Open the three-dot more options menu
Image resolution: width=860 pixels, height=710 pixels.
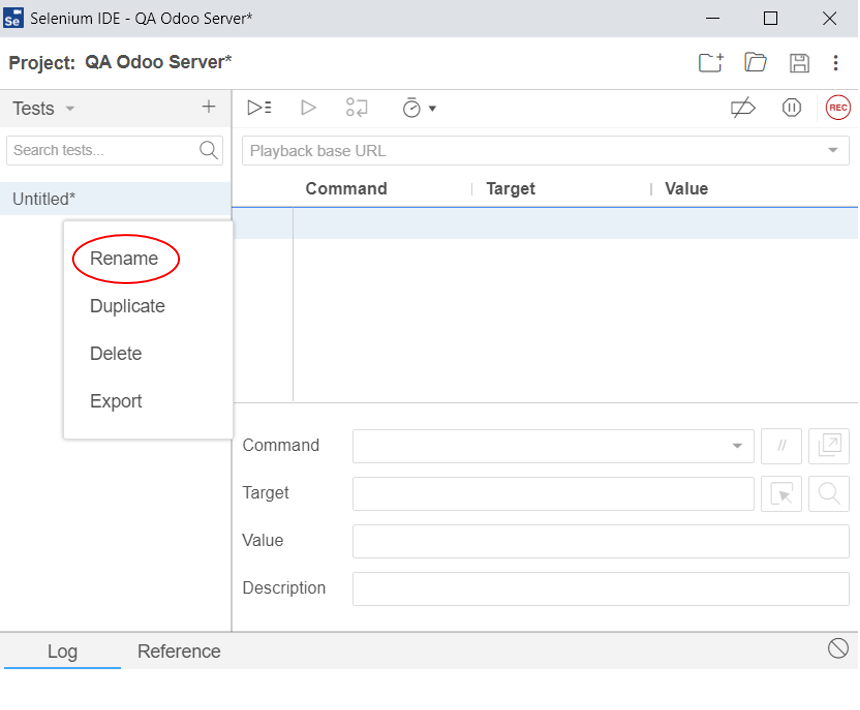point(835,63)
